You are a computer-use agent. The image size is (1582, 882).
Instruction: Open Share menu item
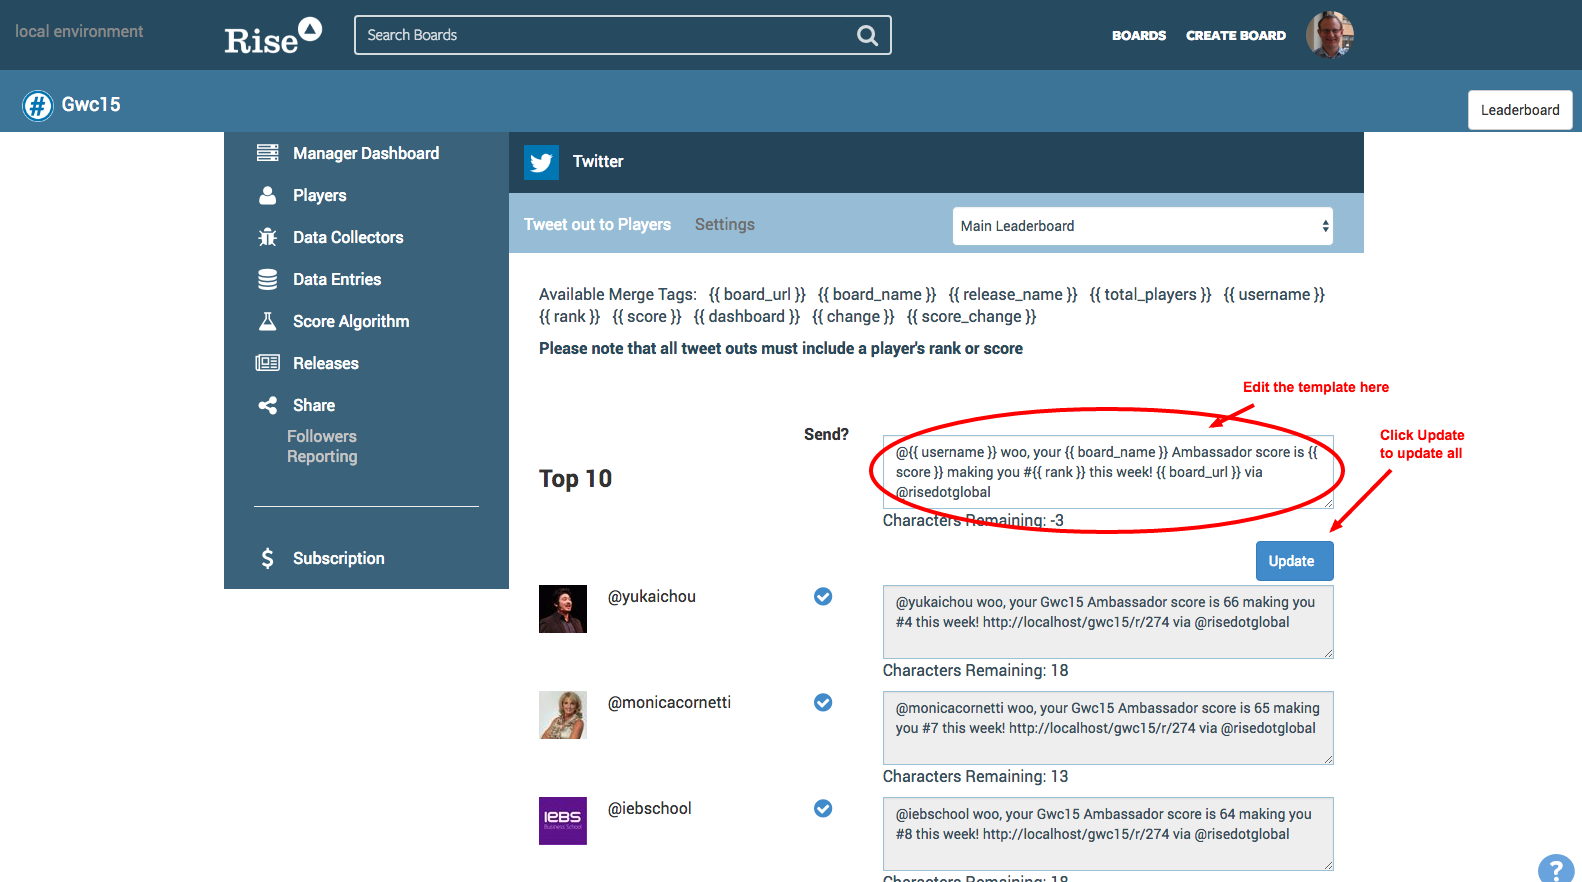[314, 405]
